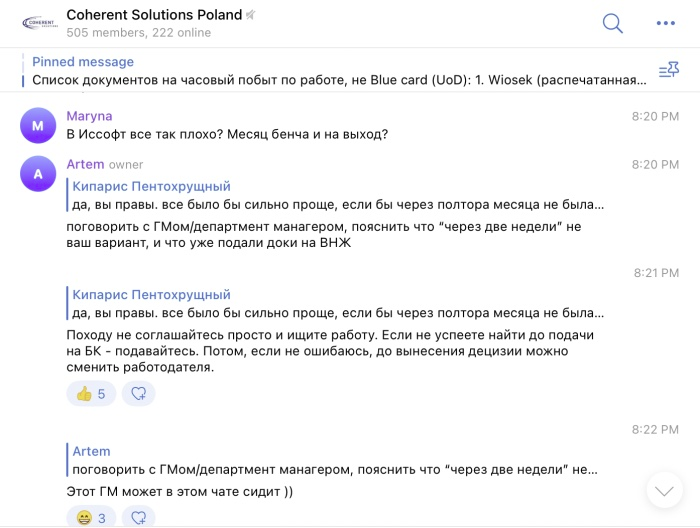The height and width of the screenshot is (528, 700).
Task: Open Coherent Solutions Poland group info
Action: coord(154,14)
